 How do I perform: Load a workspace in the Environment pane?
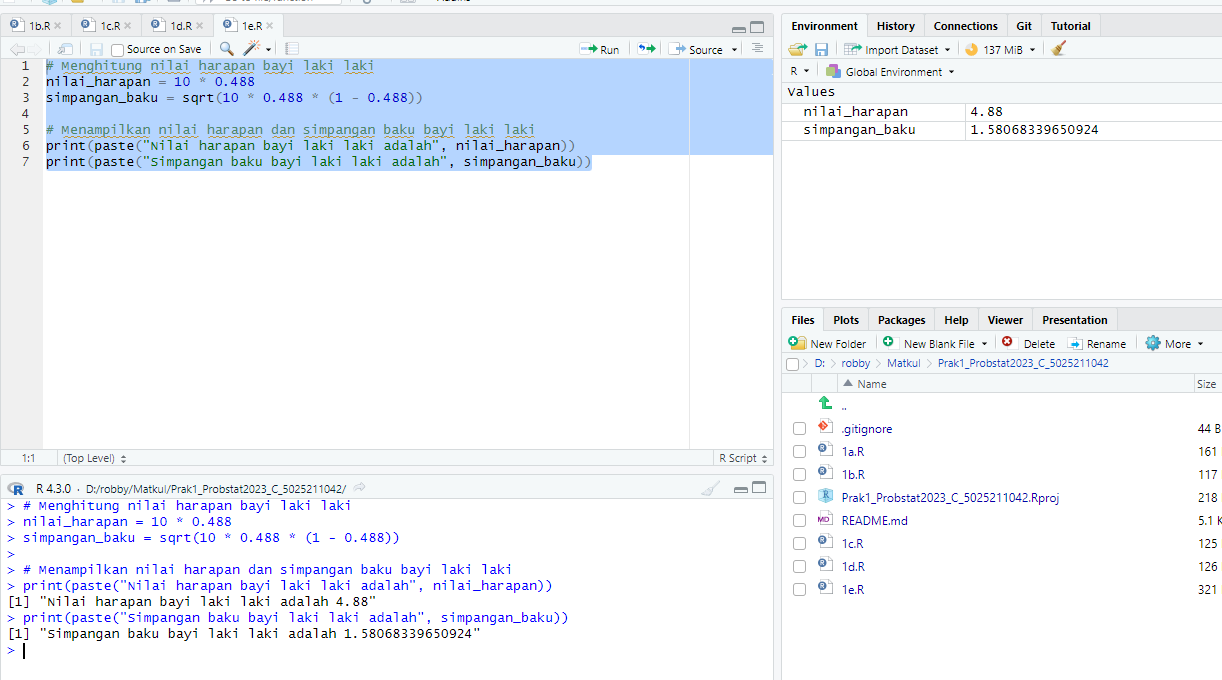click(797, 49)
